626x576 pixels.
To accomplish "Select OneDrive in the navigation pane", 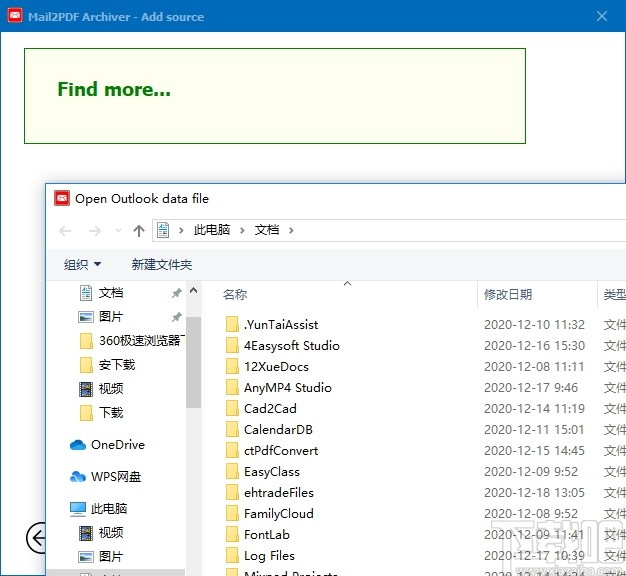I will (118, 444).
